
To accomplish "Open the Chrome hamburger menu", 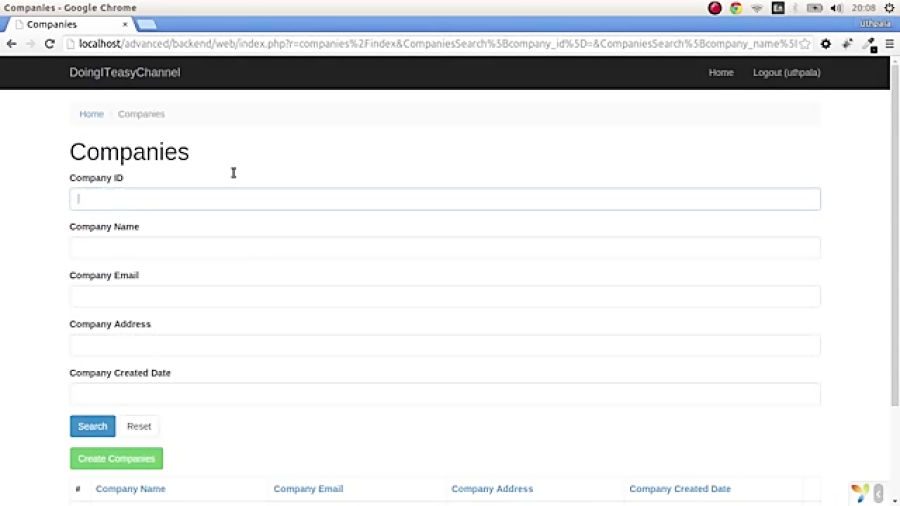I will (x=888, y=44).
